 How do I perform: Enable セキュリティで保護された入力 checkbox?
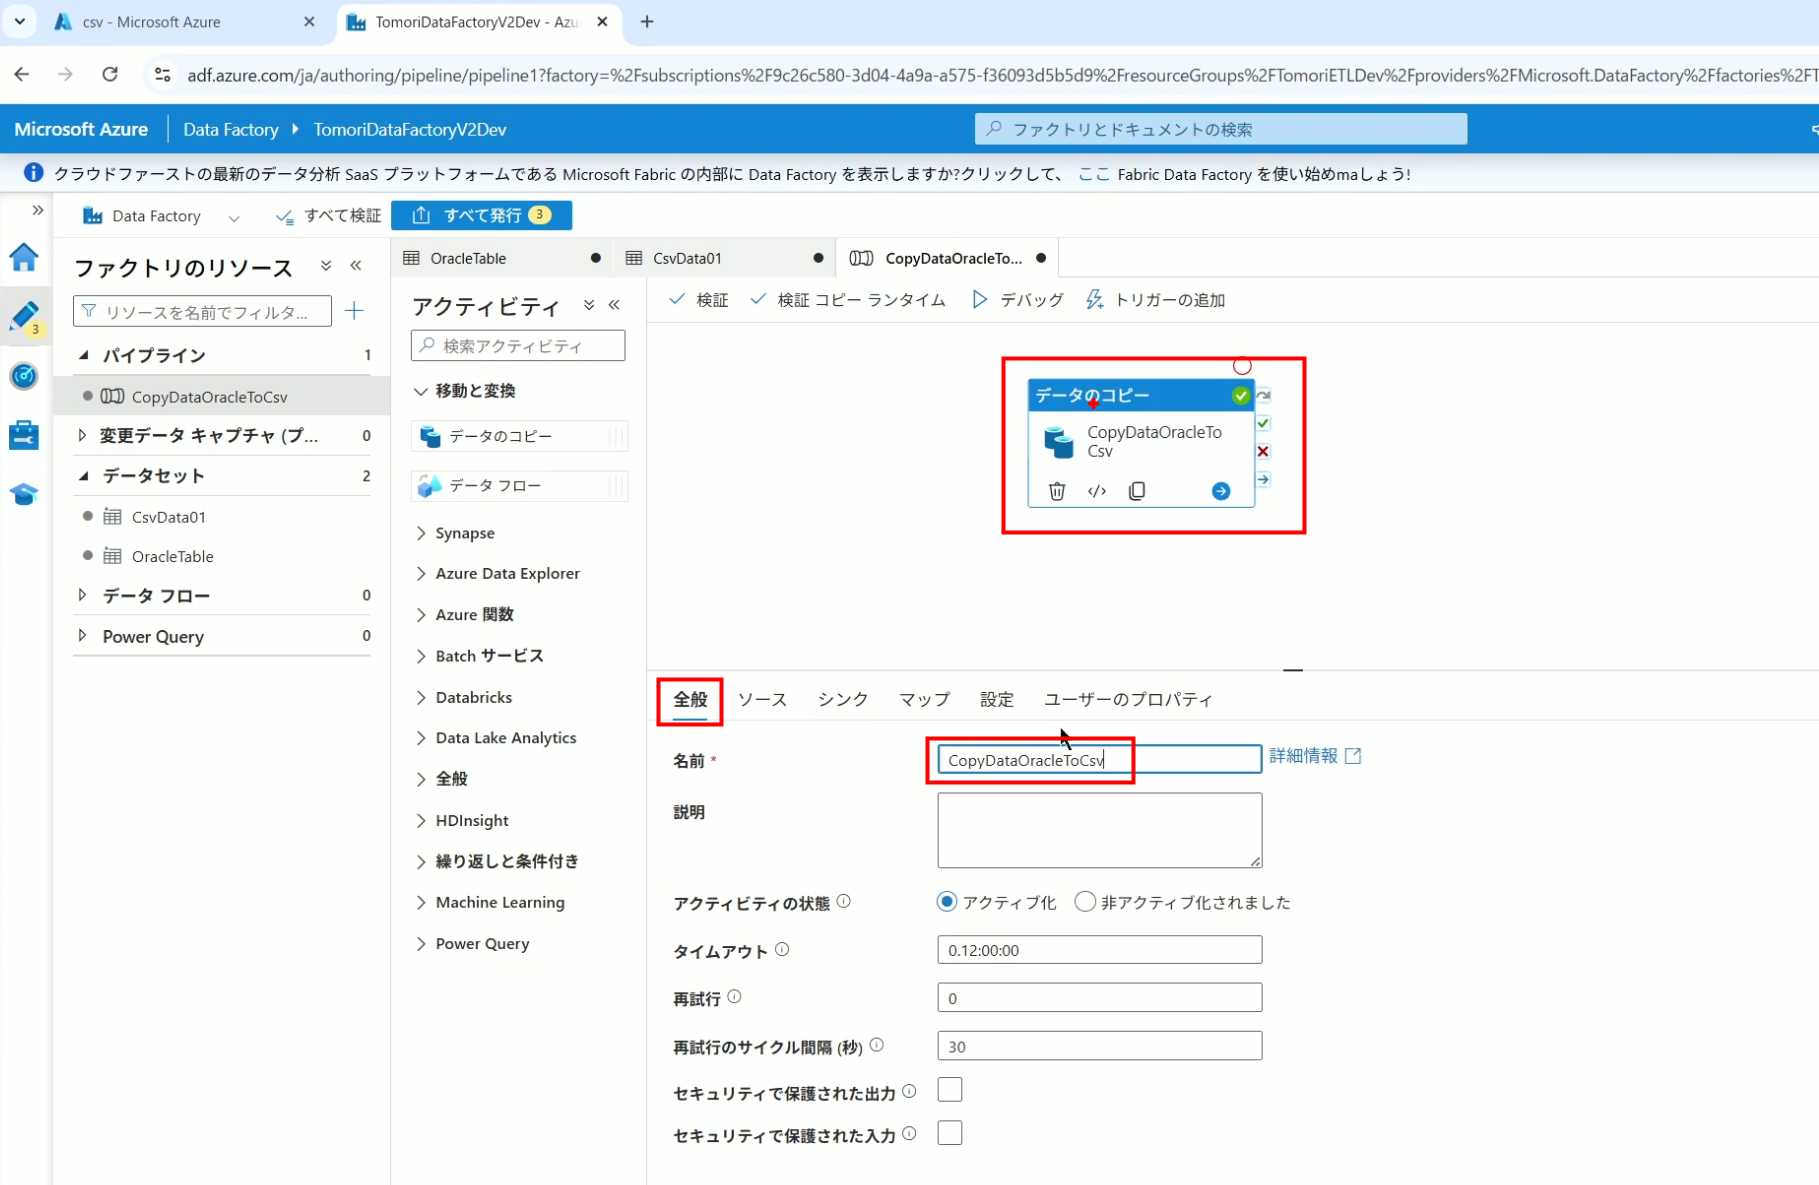tap(950, 1133)
